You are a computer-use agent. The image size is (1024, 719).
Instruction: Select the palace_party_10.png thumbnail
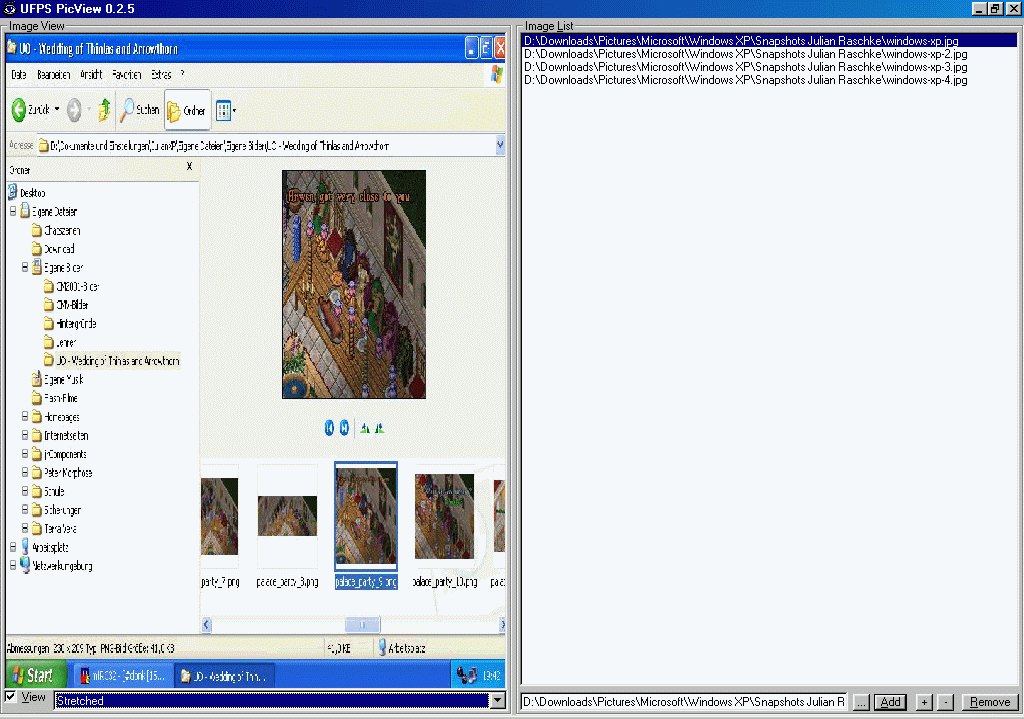[x=445, y=516]
